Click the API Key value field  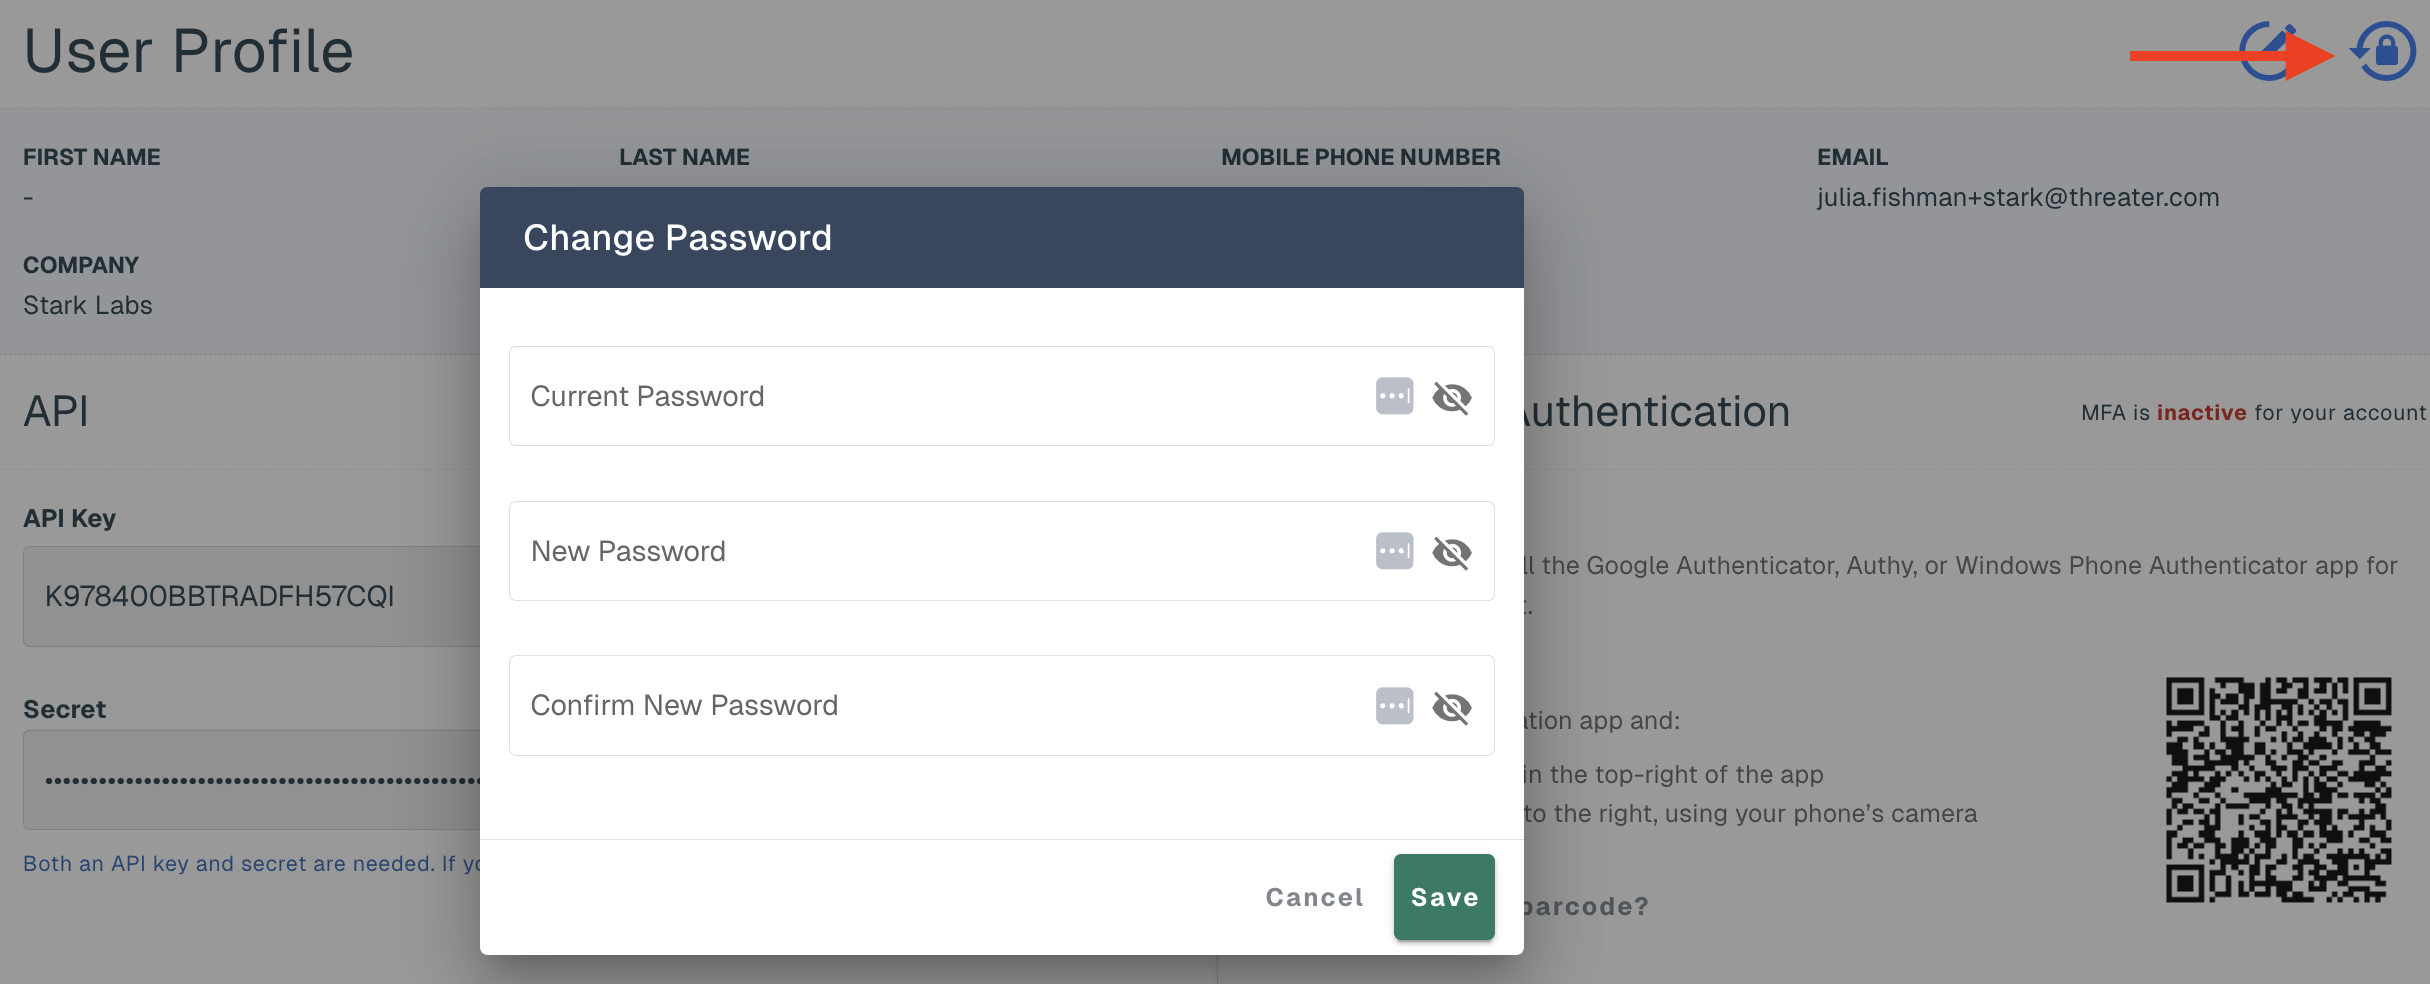pyautogui.click(x=252, y=596)
